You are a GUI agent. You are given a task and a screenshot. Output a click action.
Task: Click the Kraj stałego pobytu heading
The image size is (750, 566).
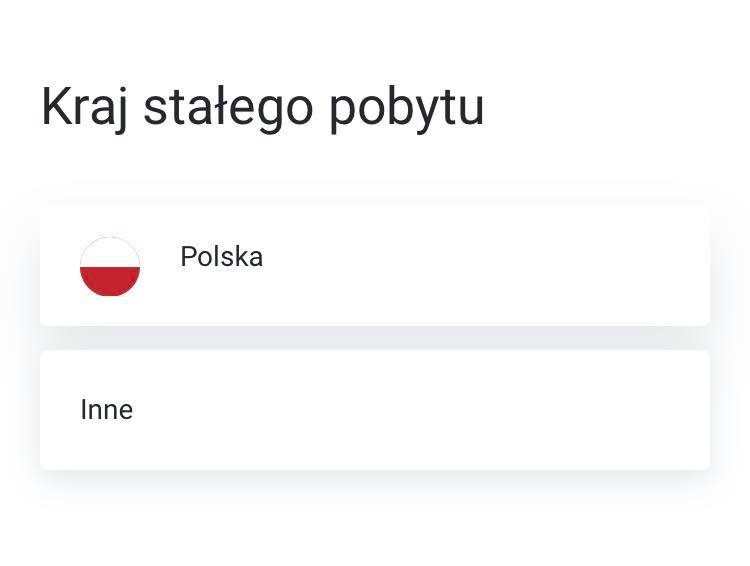(263, 108)
